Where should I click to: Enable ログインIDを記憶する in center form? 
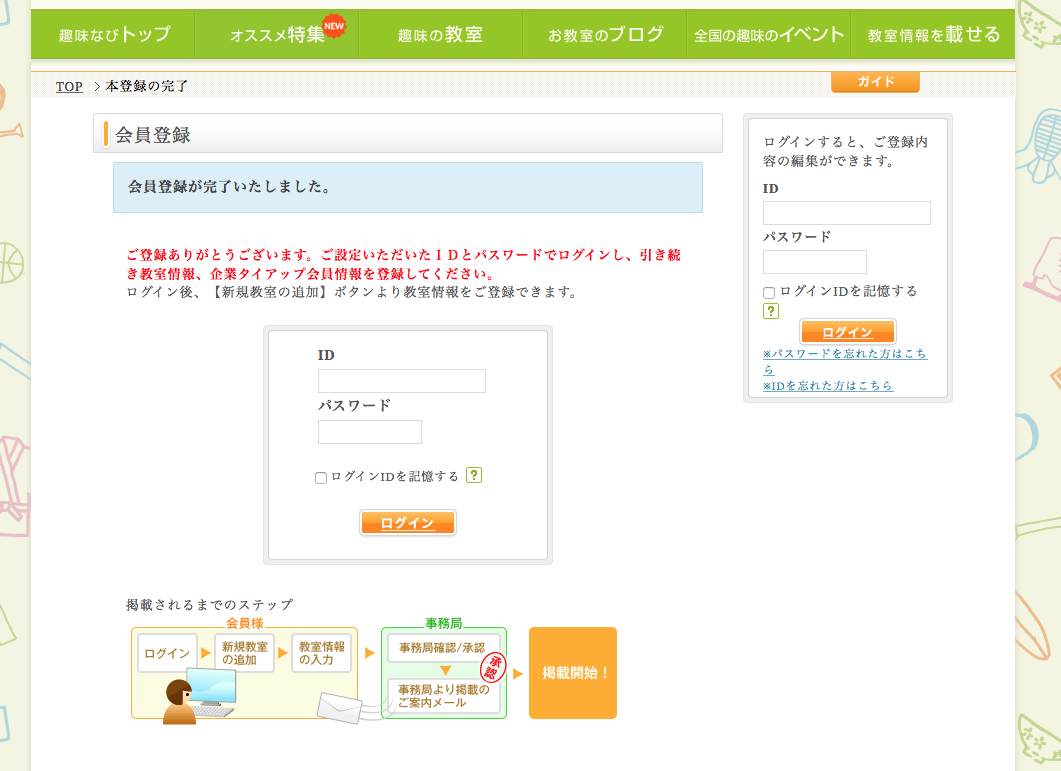(x=321, y=478)
